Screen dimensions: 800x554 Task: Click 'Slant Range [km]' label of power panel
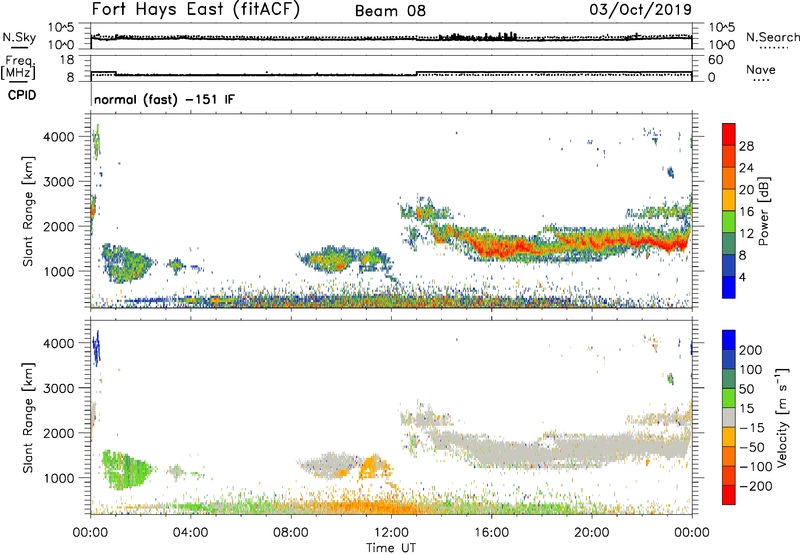coord(28,211)
